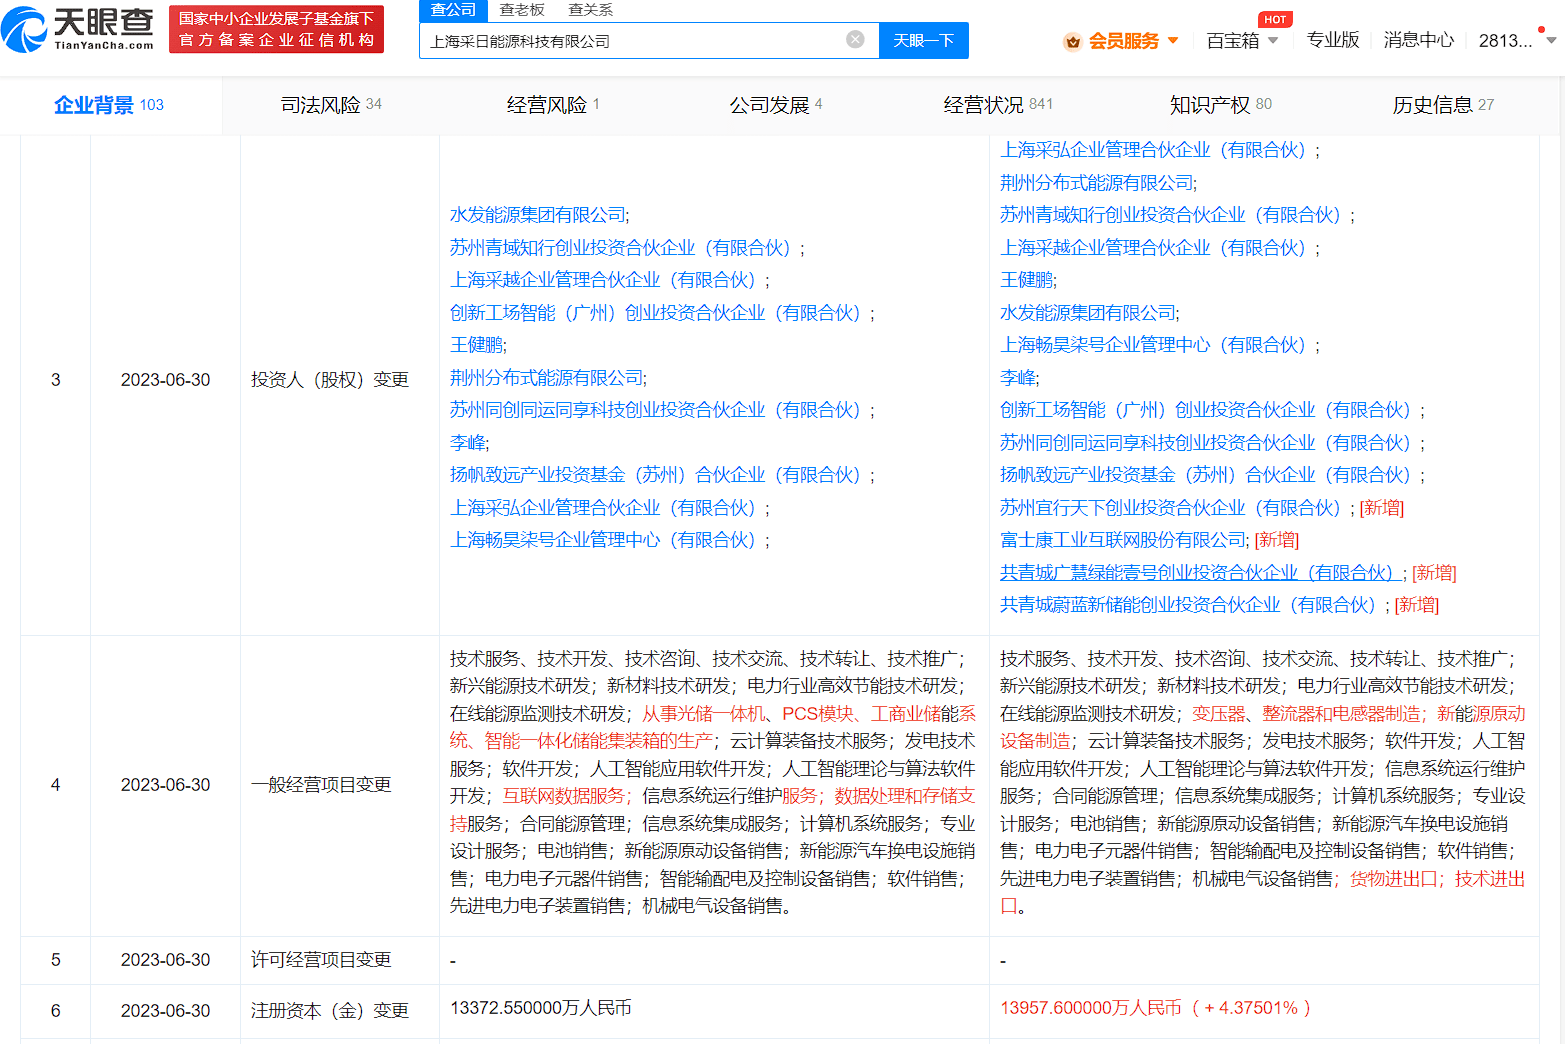The image size is (1565, 1044).
Task: Open the TianYanCha logo homepage
Action: click(78, 29)
